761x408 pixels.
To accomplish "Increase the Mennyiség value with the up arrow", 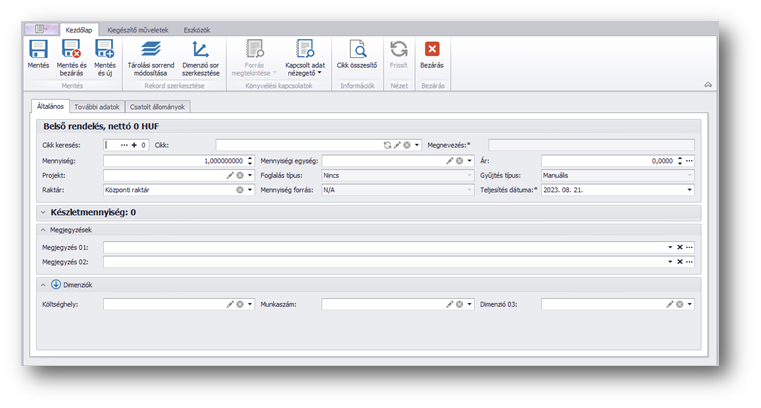I will (x=250, y=157).
